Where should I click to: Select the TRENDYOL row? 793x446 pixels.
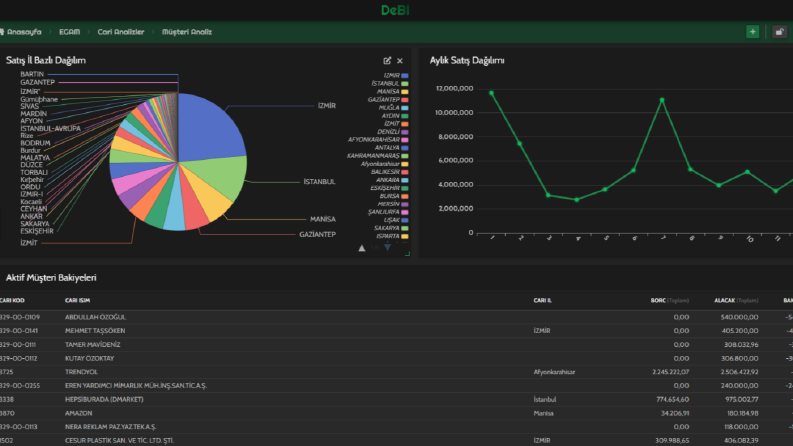point(396,372)
